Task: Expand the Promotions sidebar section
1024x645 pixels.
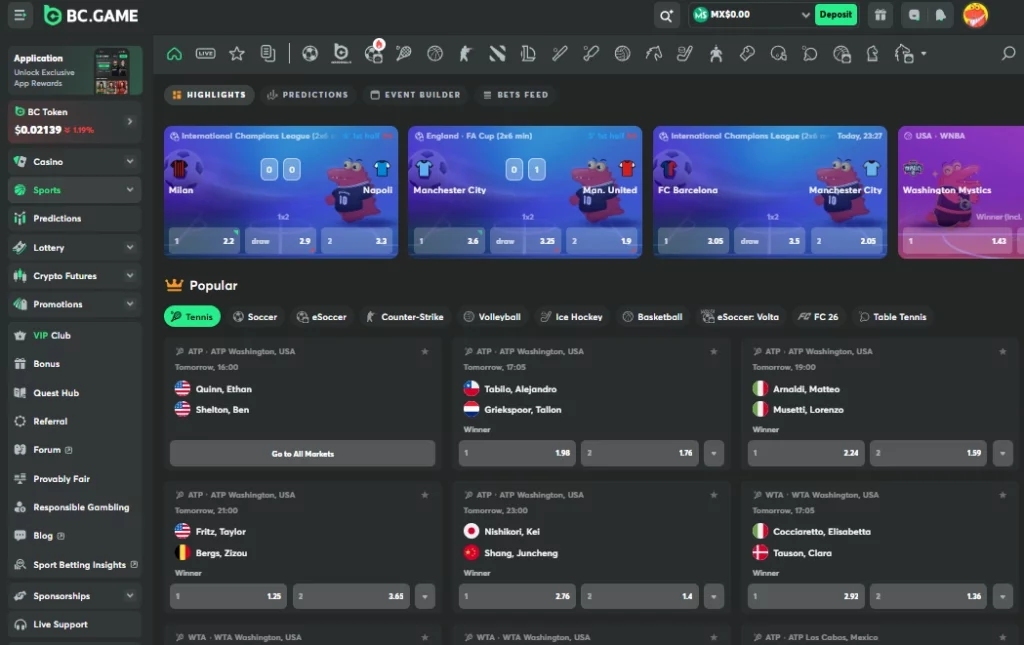Action: pyautogui.click(x=130, y=304)
